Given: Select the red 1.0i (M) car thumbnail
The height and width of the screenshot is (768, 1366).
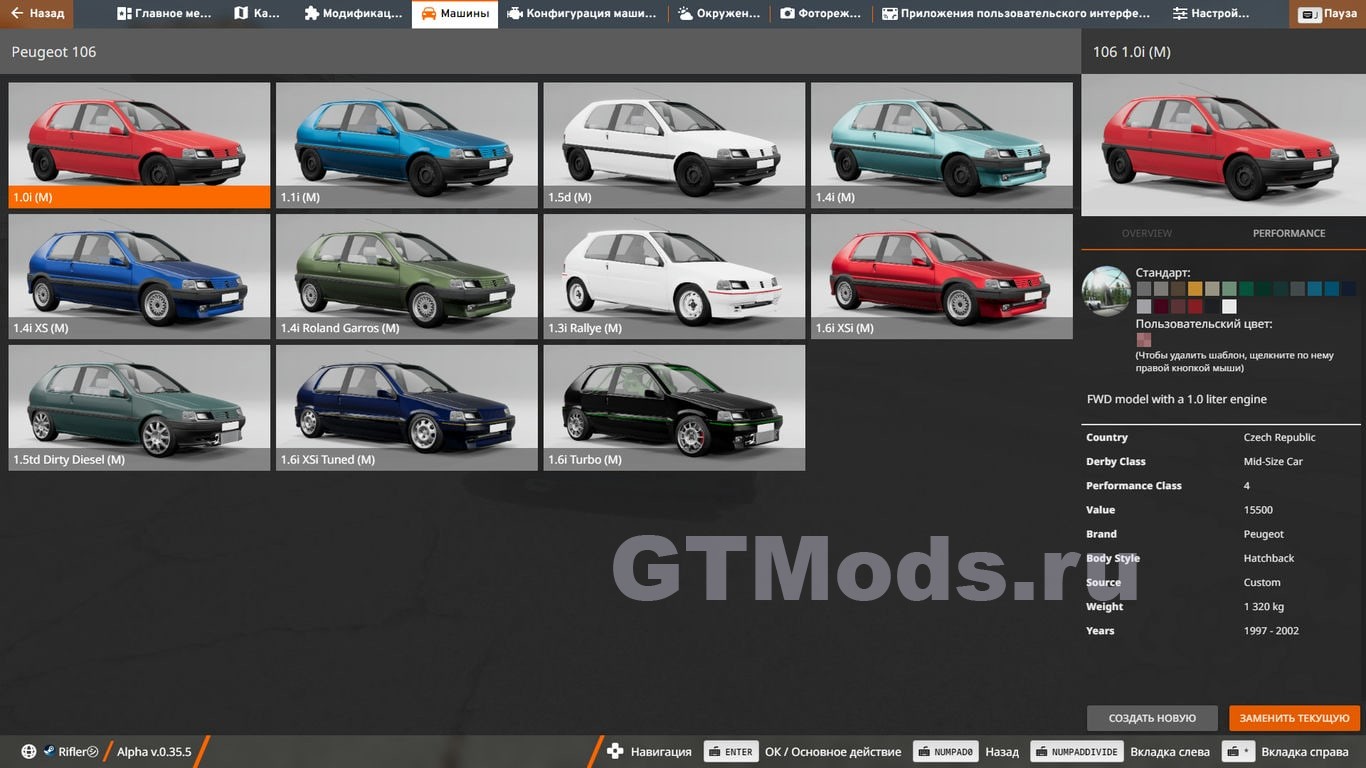Looking at the screenshot, I should click(x=139, y=145).
